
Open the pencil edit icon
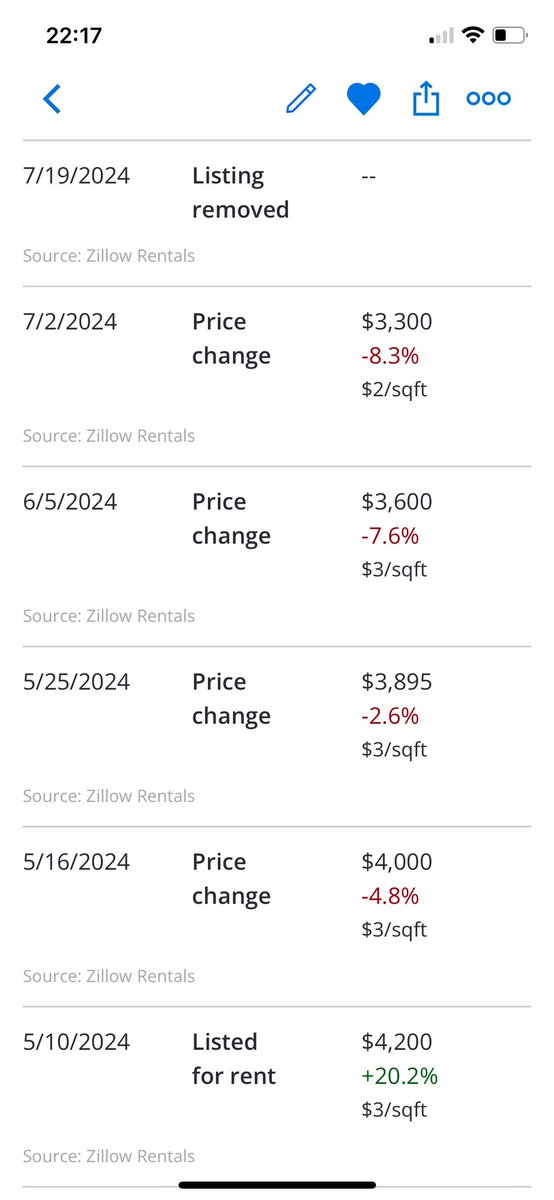pyautogui.click(x=301, y=99)
